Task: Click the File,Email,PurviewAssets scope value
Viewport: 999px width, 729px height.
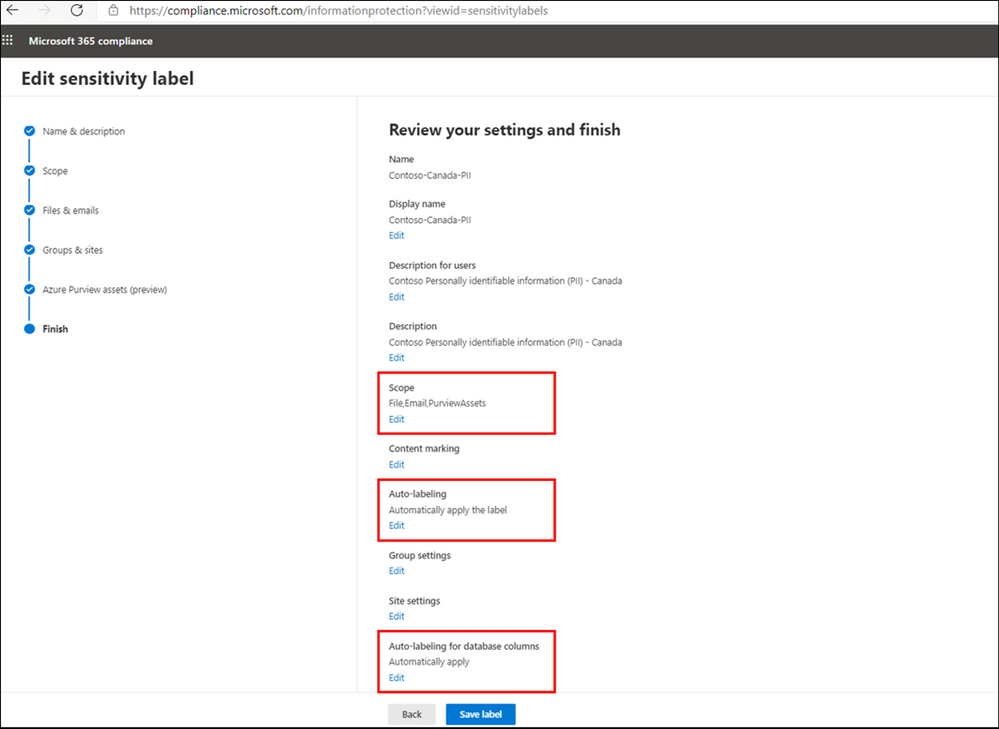Action: [x=437, y=403]
